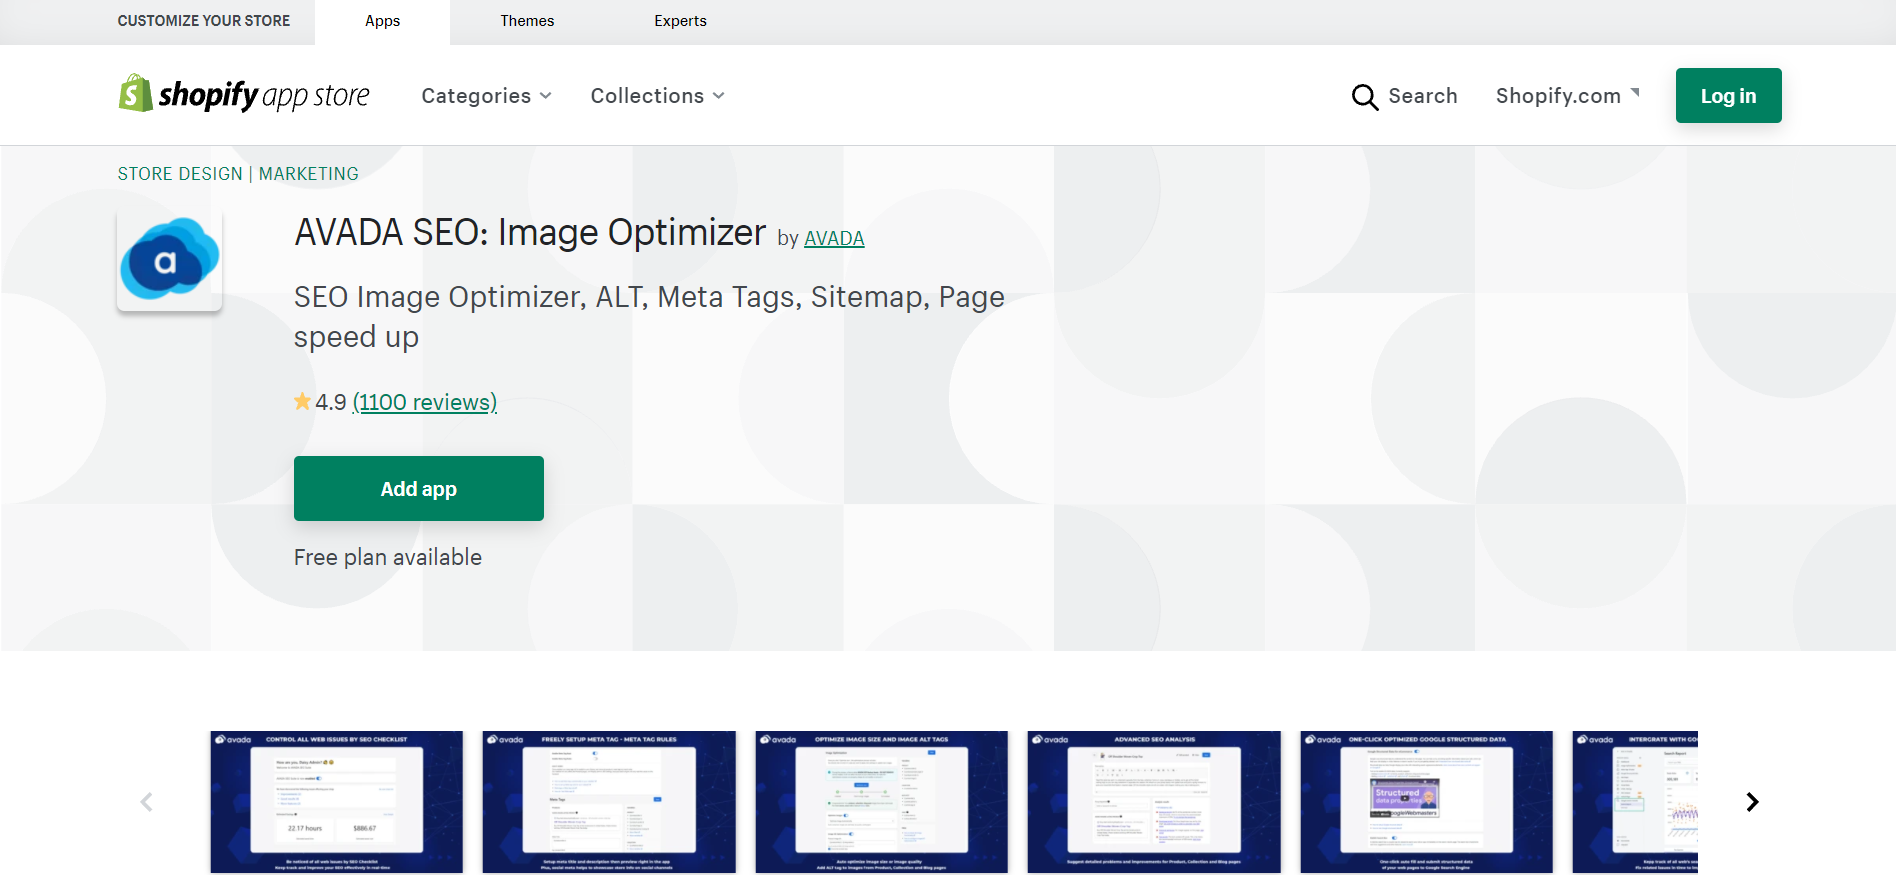Open the Advanced SEO Analysis screenshot thumbnail
Screen dimensions: 1896x891
[x=1154, y=802]
